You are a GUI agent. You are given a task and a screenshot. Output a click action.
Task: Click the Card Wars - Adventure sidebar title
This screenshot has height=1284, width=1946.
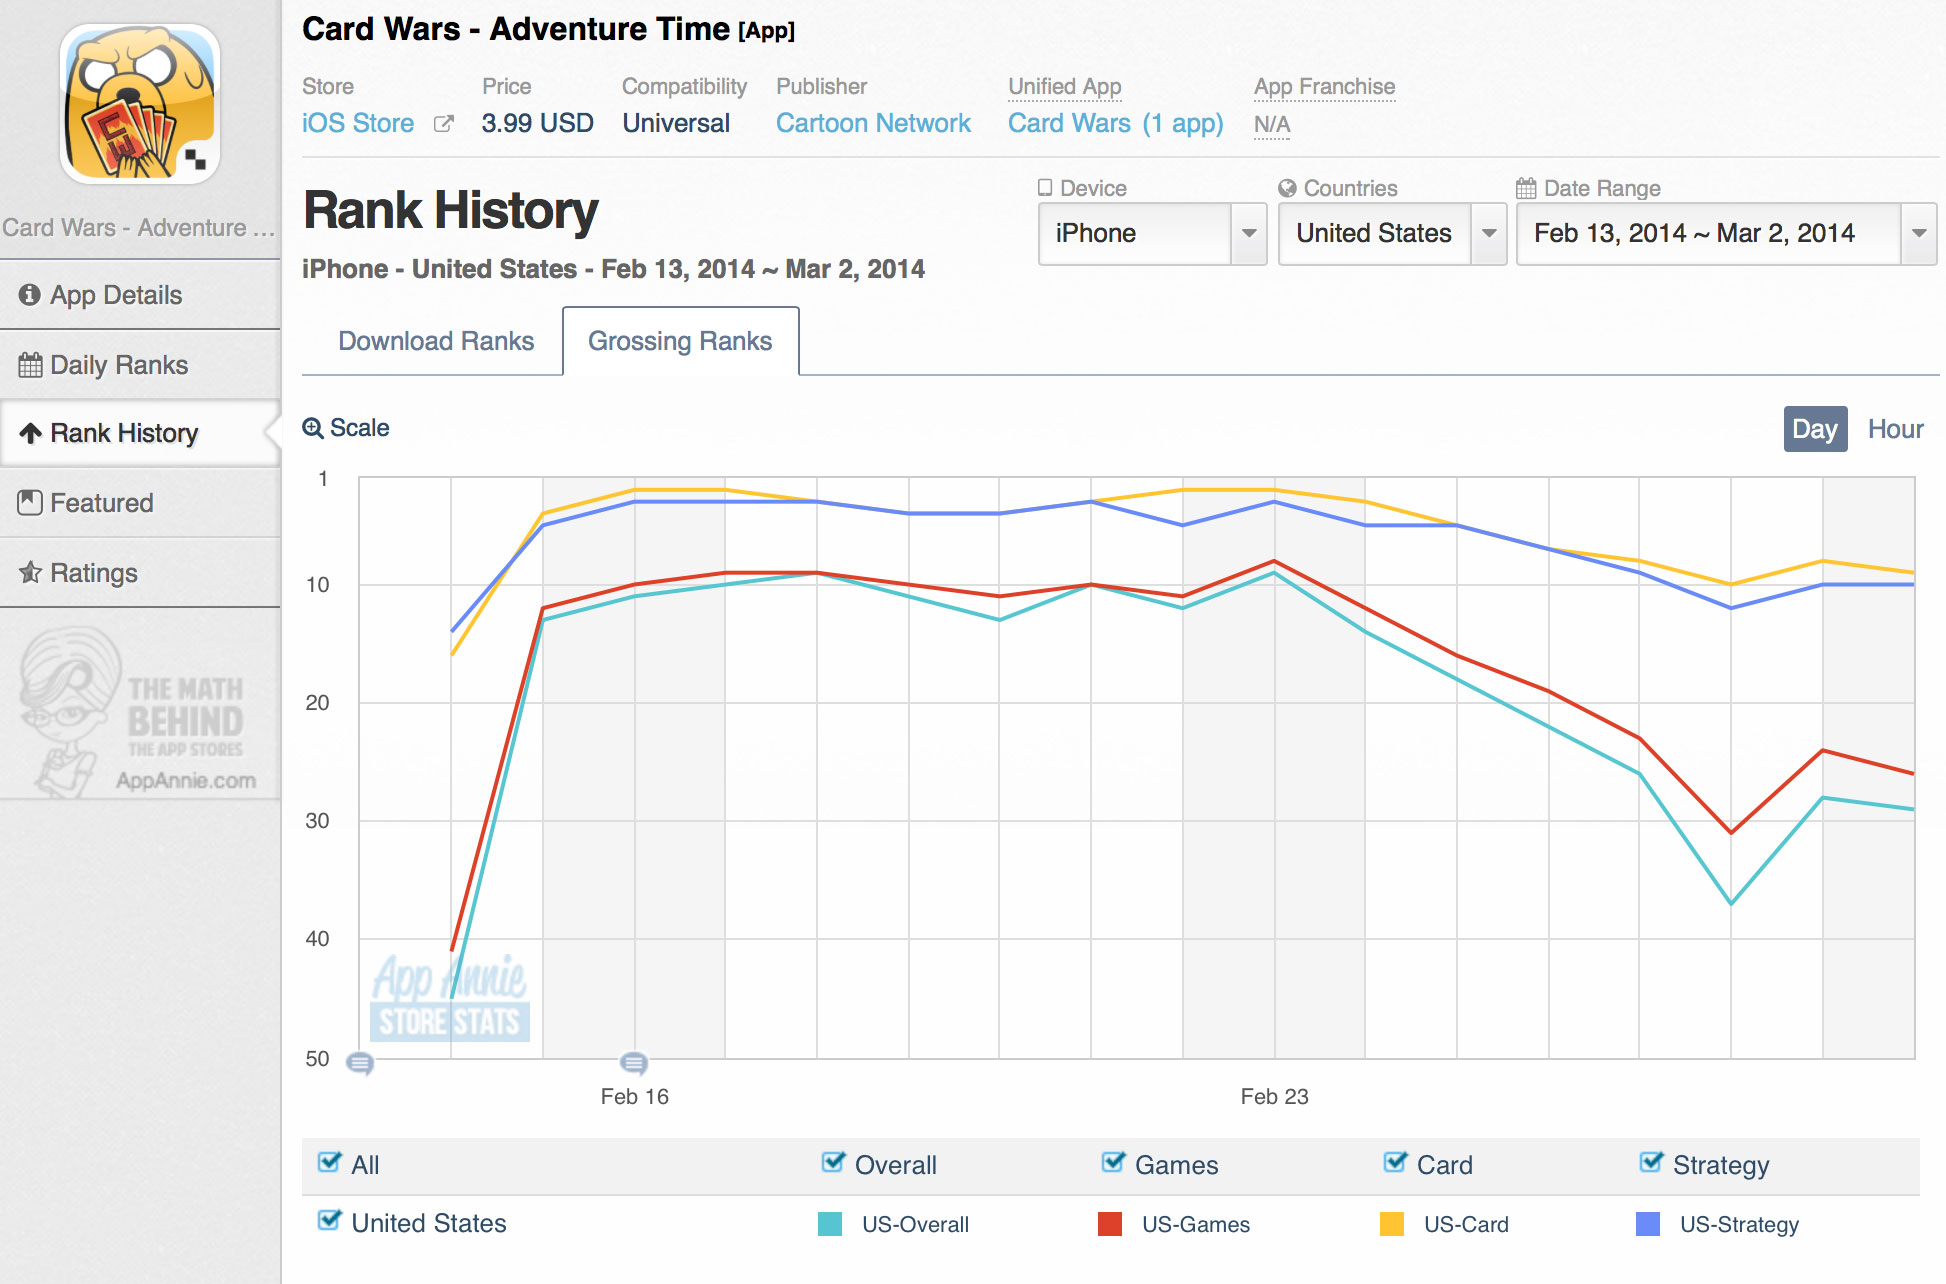tap(138, 228)
